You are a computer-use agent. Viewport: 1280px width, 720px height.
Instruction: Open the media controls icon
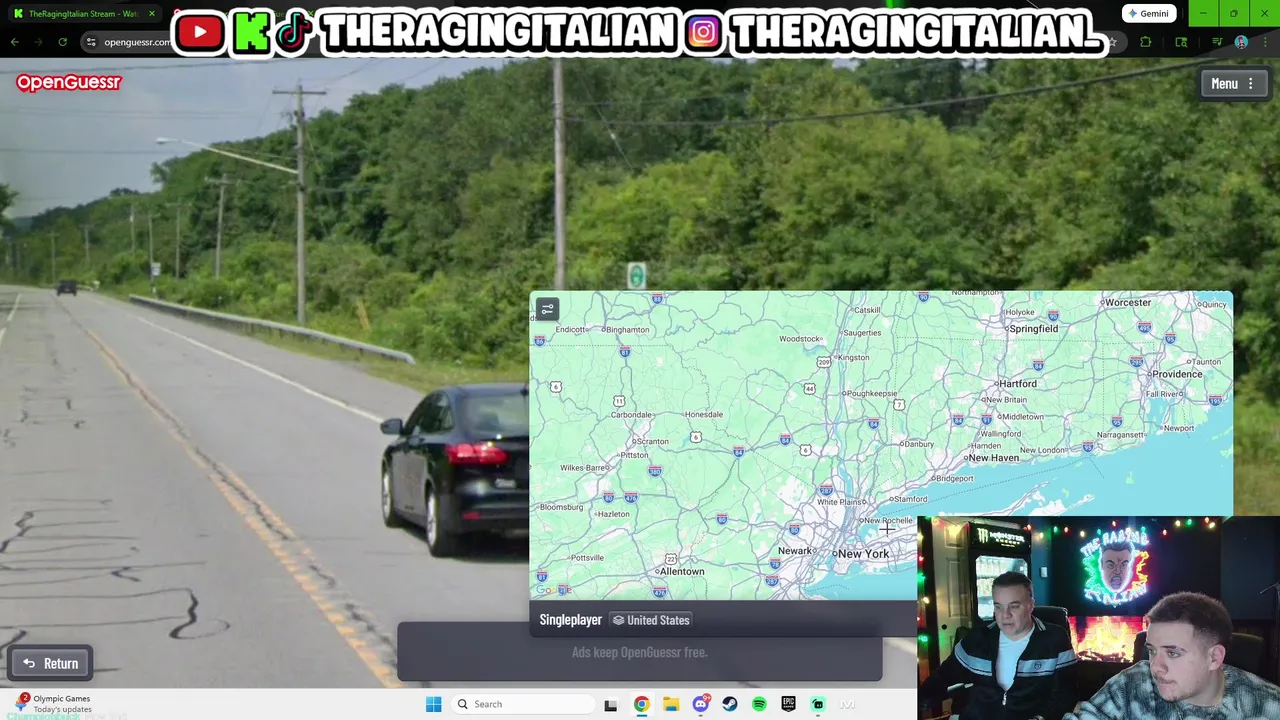coord(1216,42)
